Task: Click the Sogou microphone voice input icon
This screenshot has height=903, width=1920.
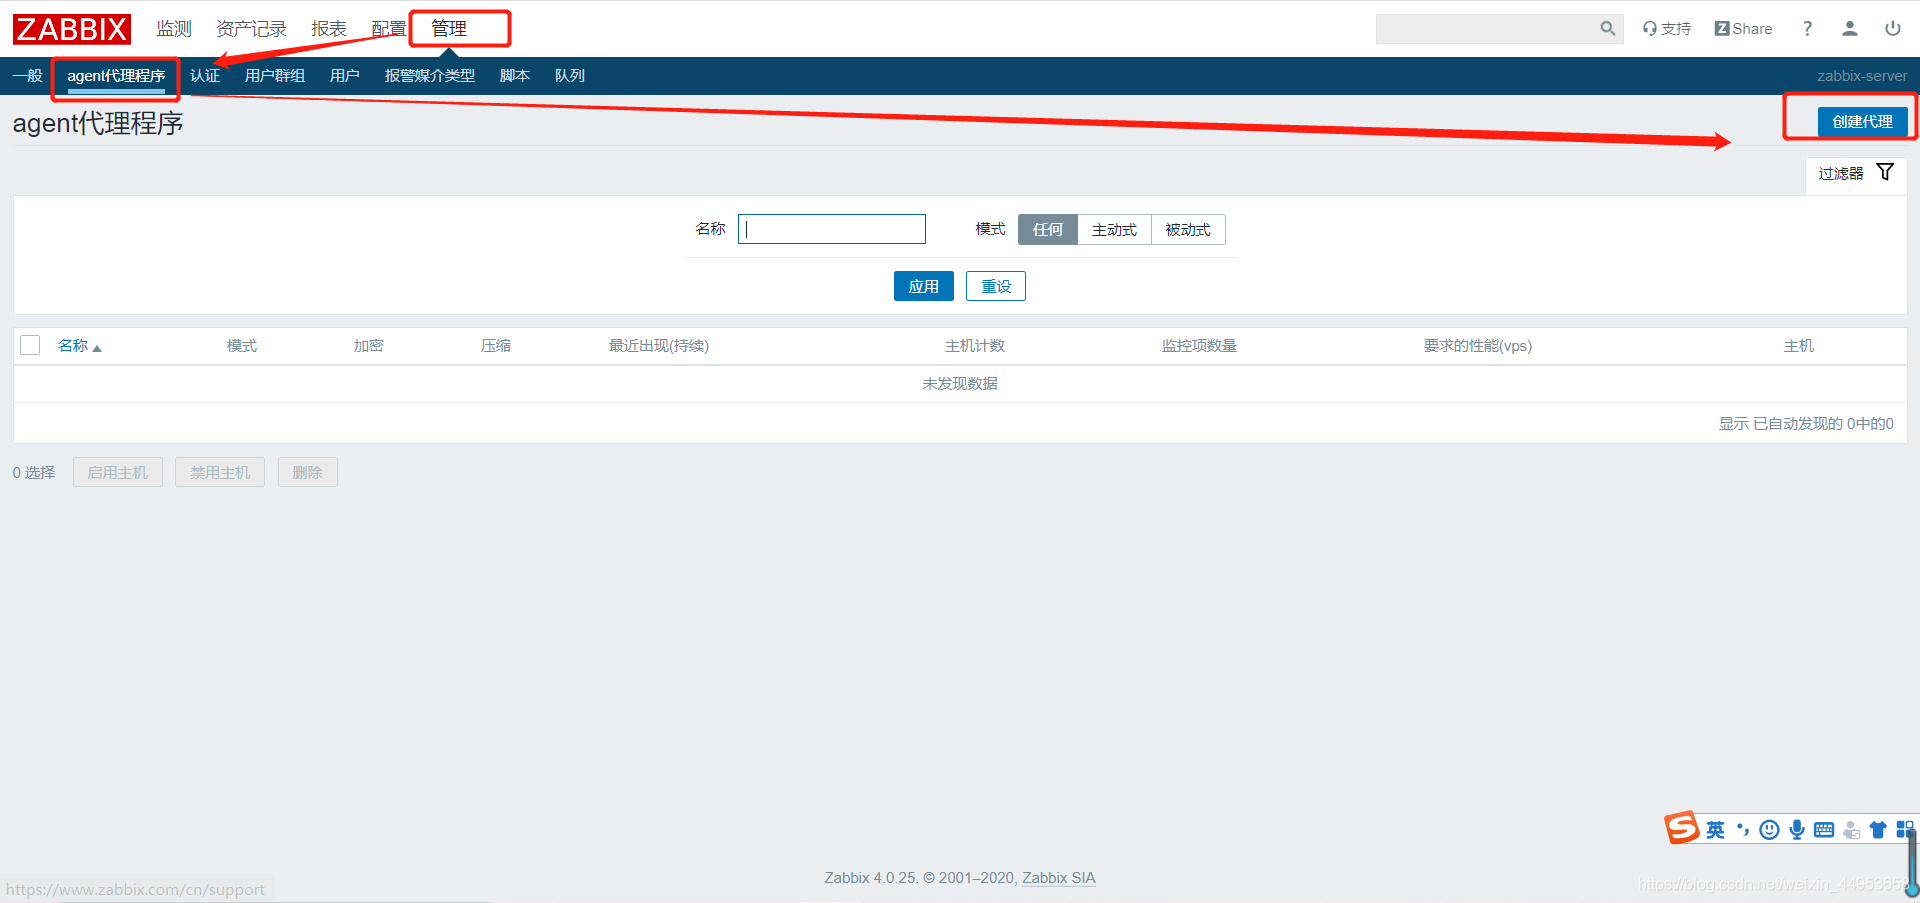Action: pyautogui.click(x=1797, y=830)
